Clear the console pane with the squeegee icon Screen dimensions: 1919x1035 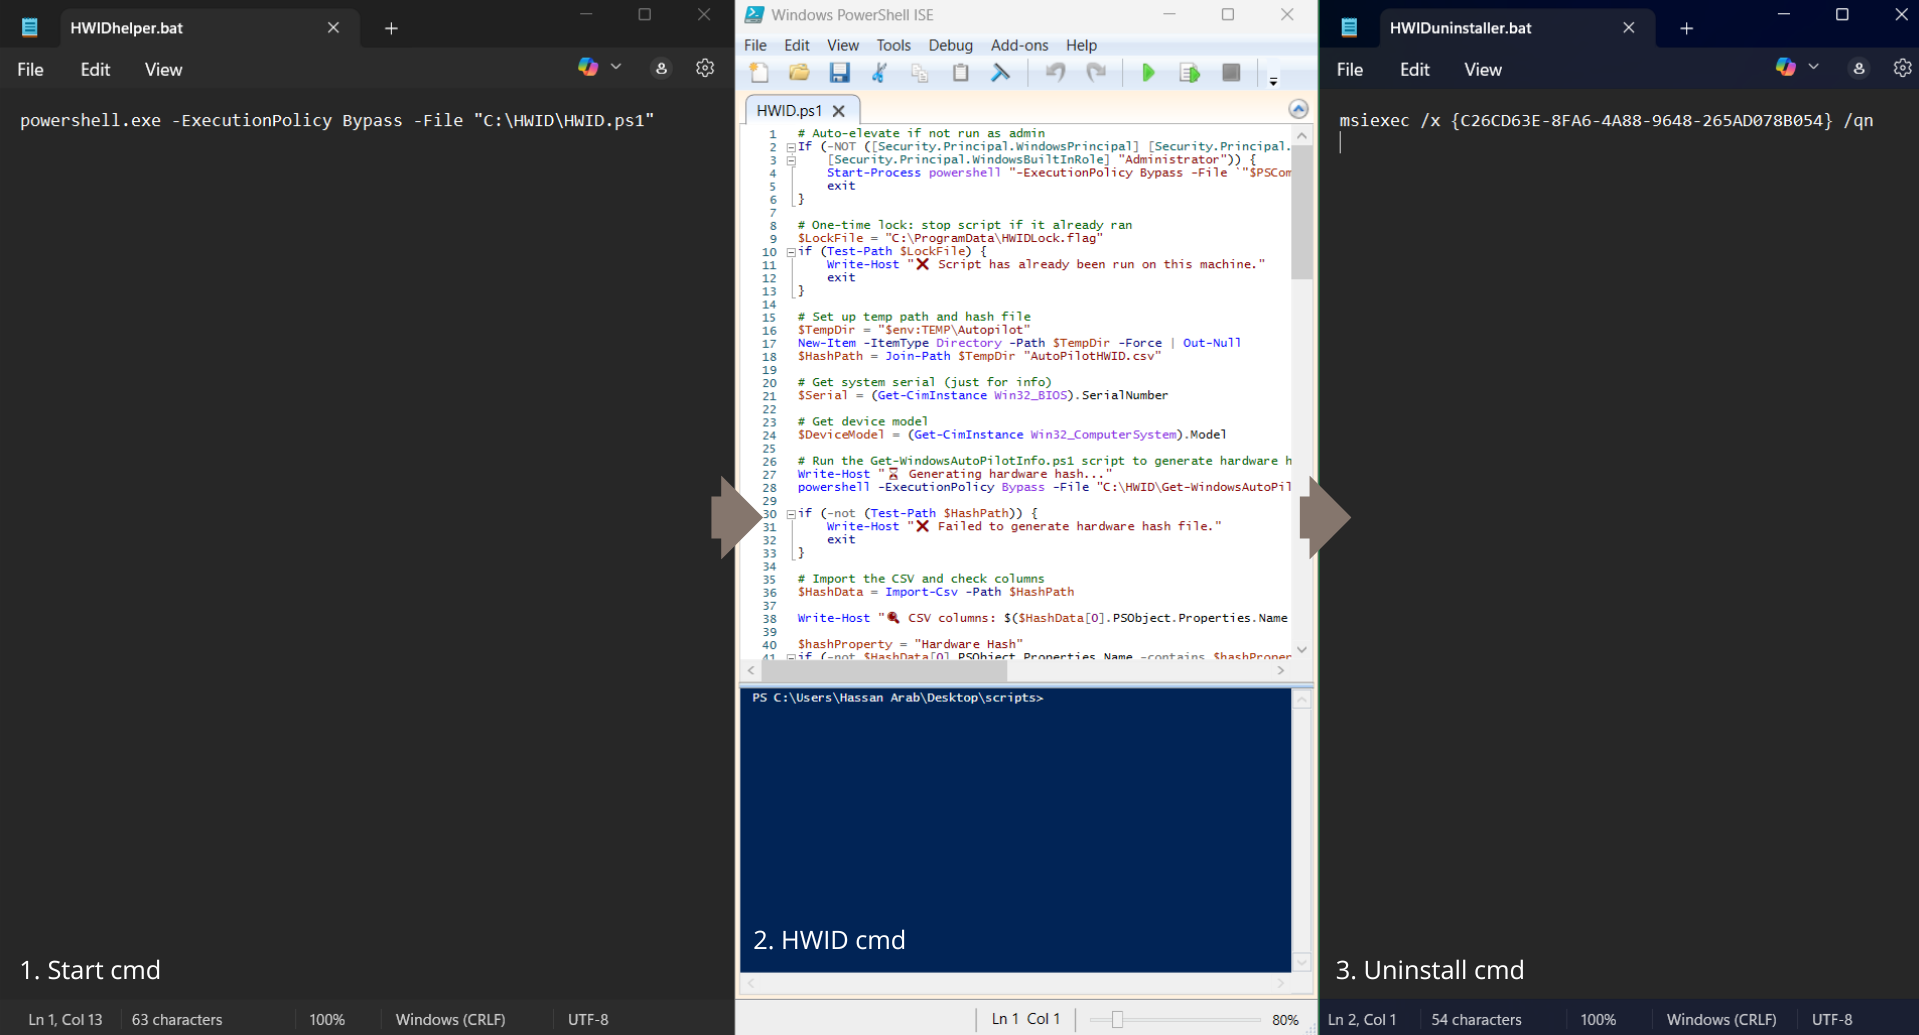tap(1000, 73)
